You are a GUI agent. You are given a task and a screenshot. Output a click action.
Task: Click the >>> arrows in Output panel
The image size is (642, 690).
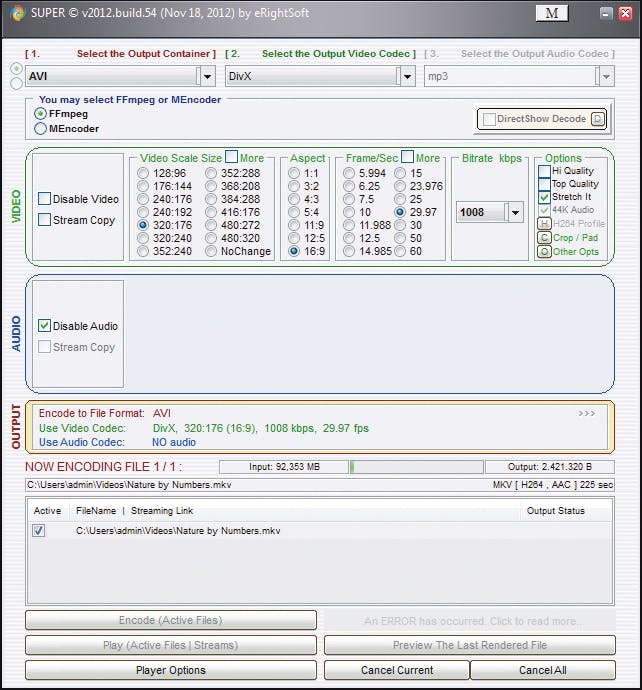click(587, 414)
